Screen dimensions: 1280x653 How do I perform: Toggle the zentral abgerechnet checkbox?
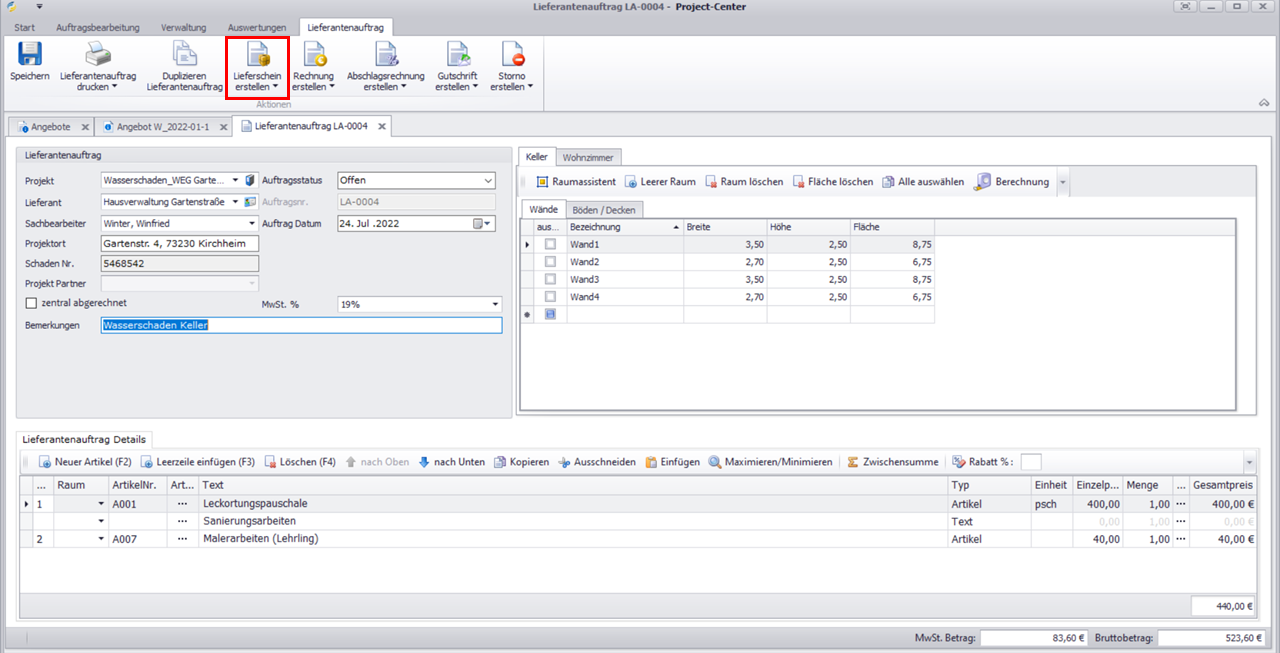31,303
